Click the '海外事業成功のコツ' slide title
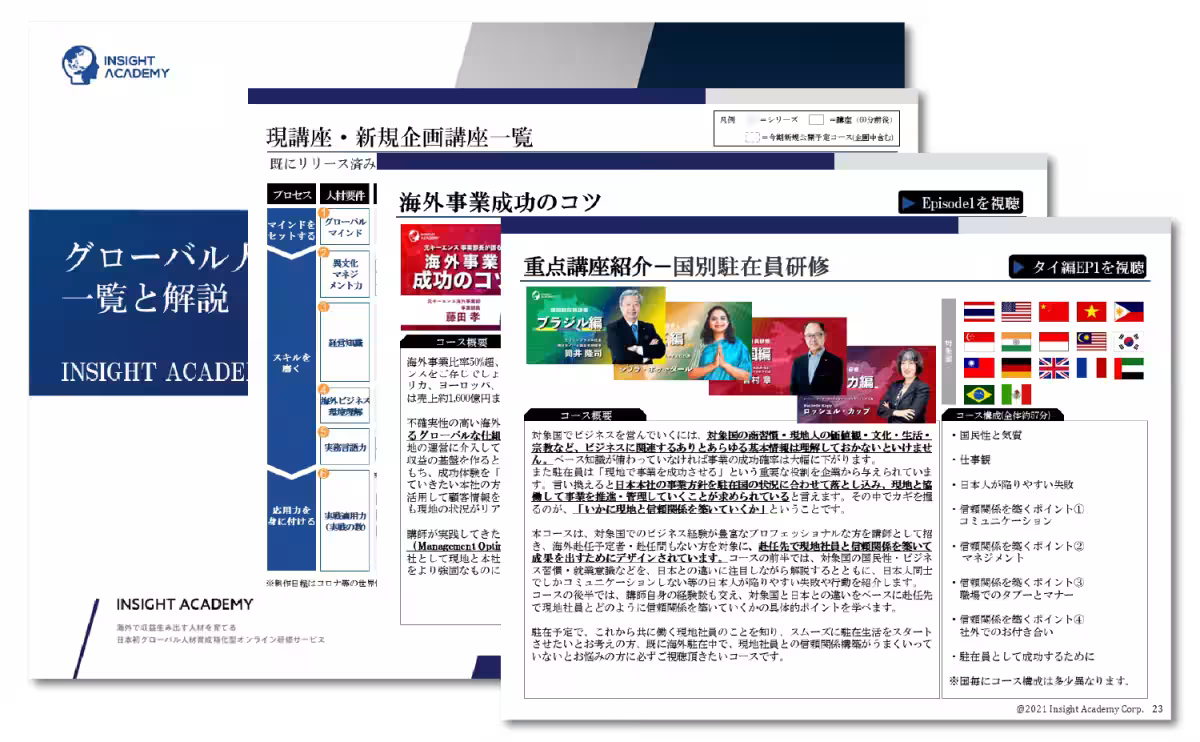The height and width of the screenshot is (742, 1200). (x=500, y=203)
